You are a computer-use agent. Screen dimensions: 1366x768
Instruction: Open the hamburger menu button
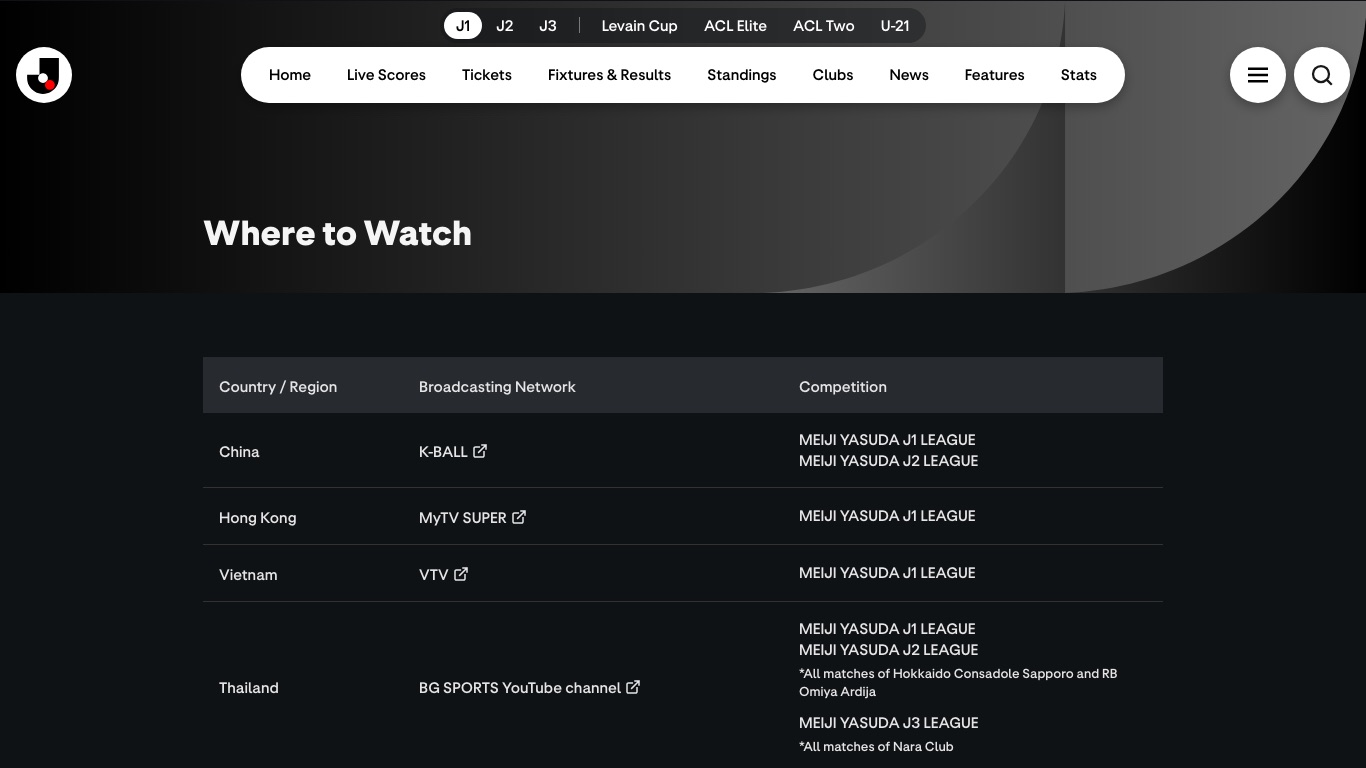(x=1257, y=75)
